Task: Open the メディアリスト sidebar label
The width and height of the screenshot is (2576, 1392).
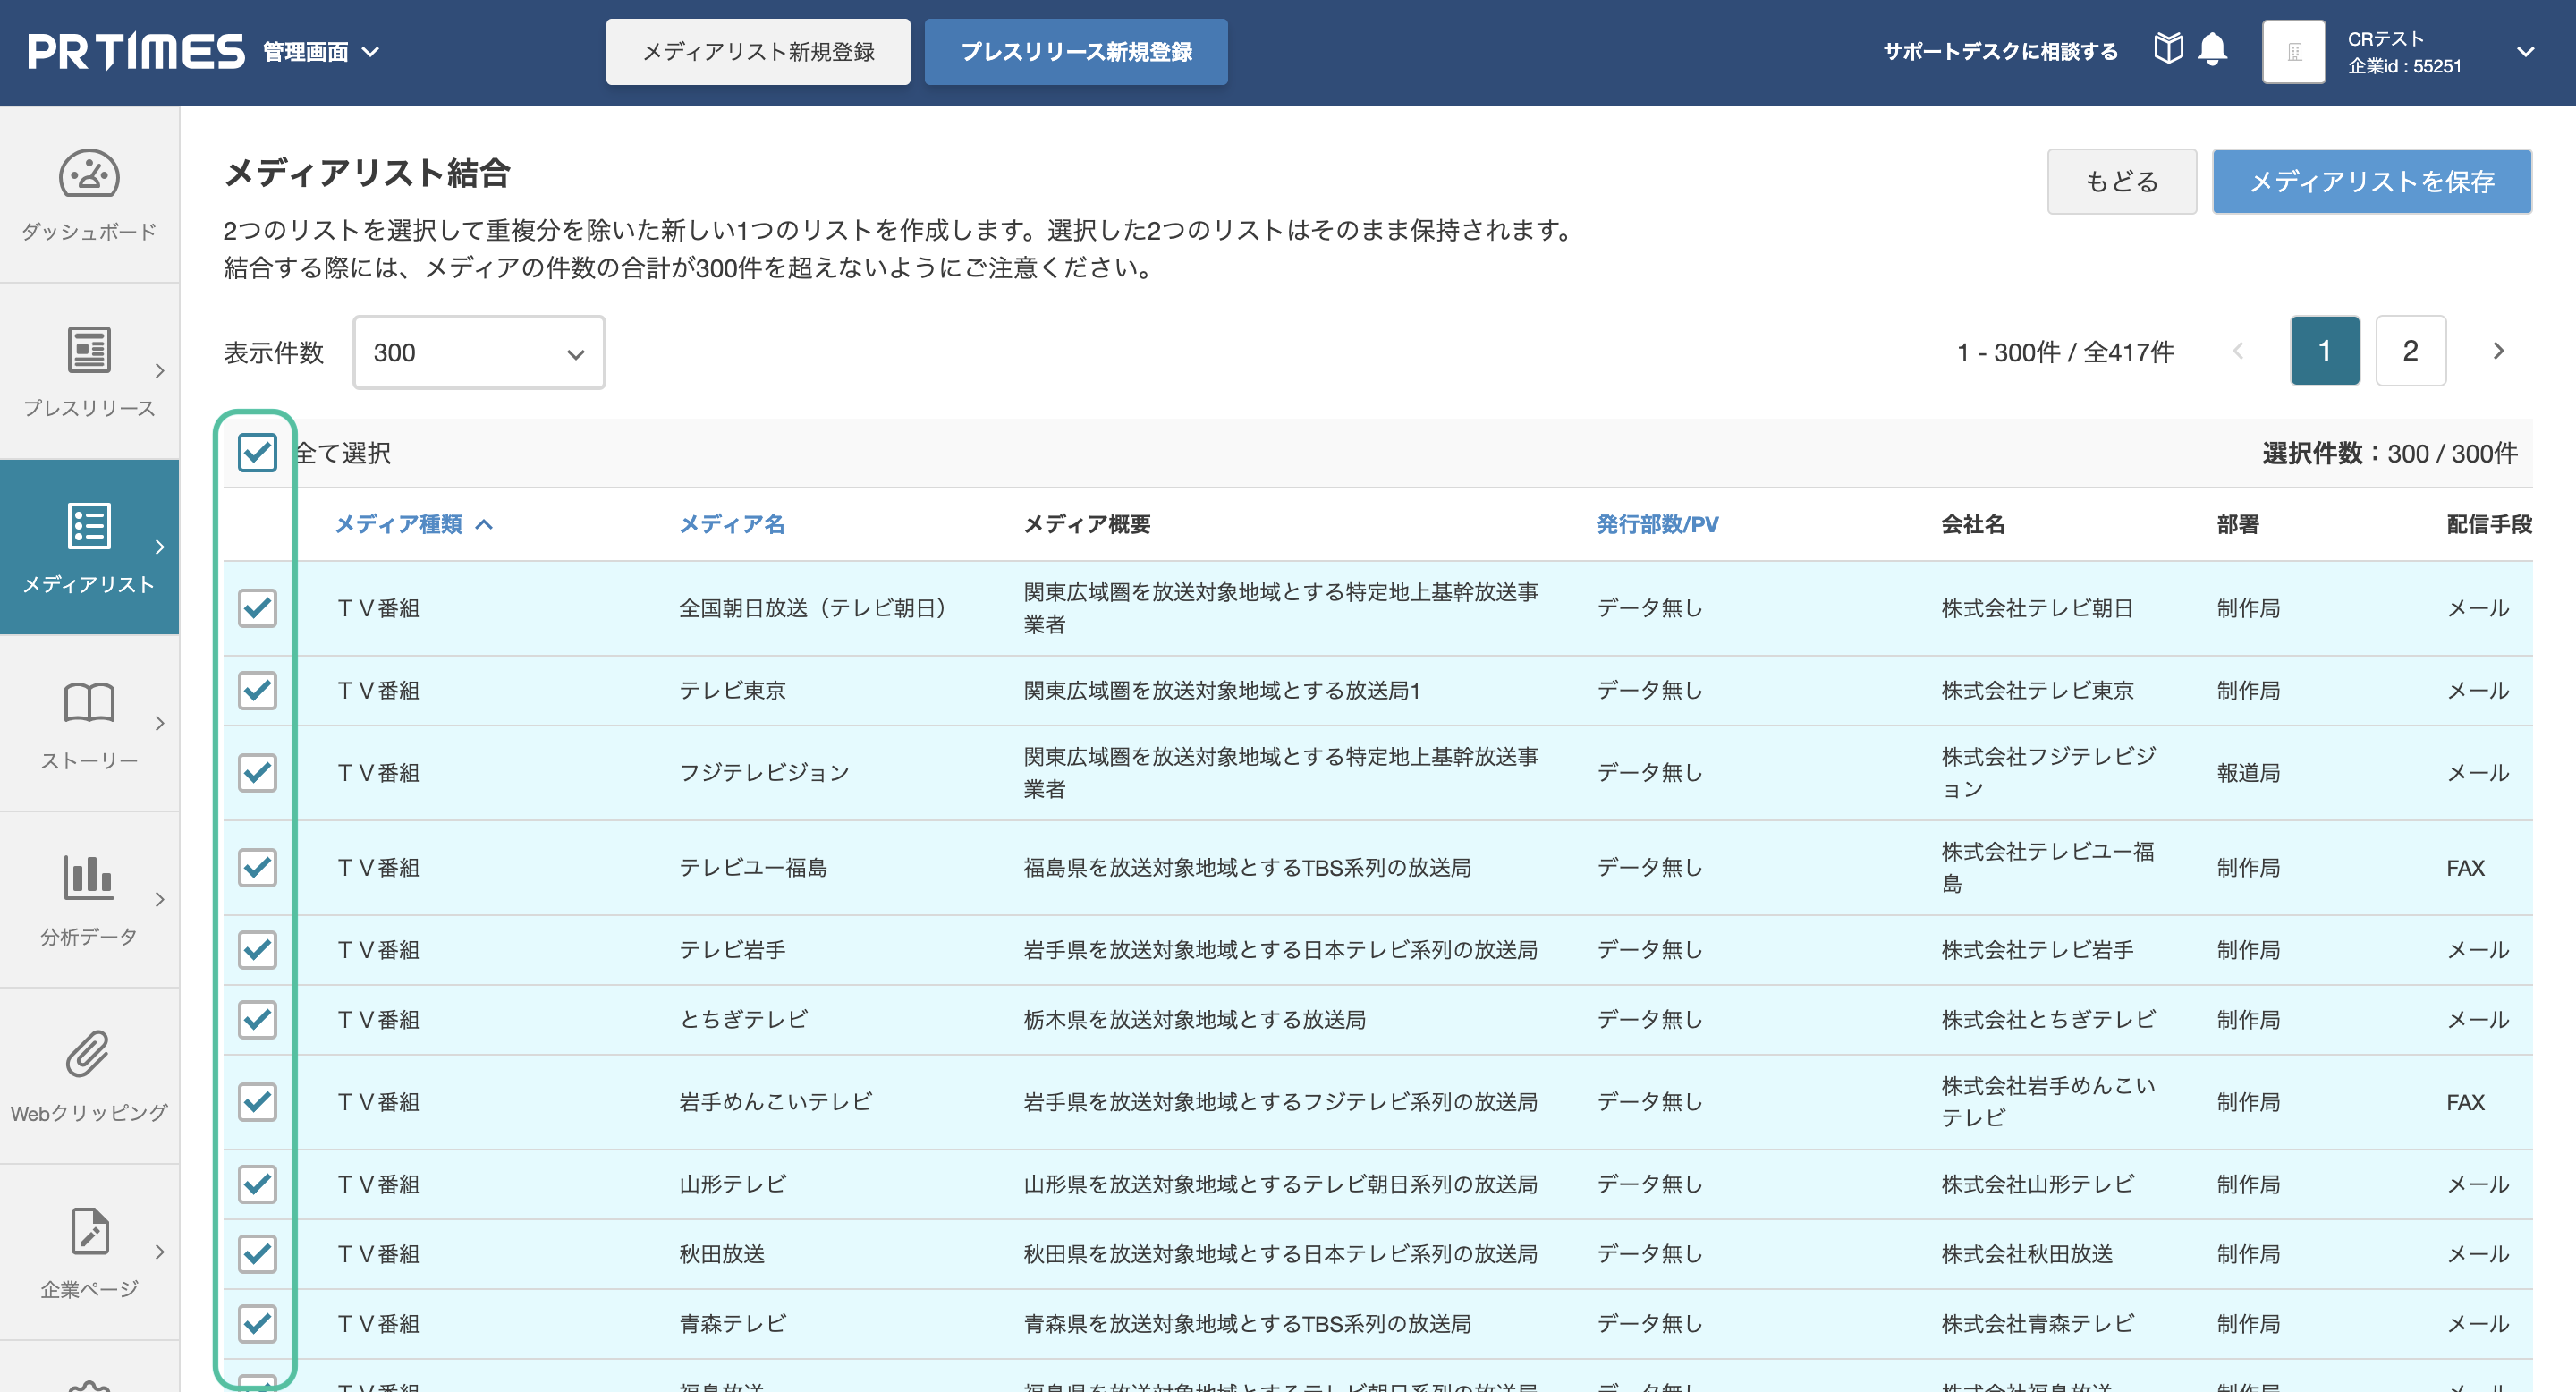Action: tap(89, 583)
